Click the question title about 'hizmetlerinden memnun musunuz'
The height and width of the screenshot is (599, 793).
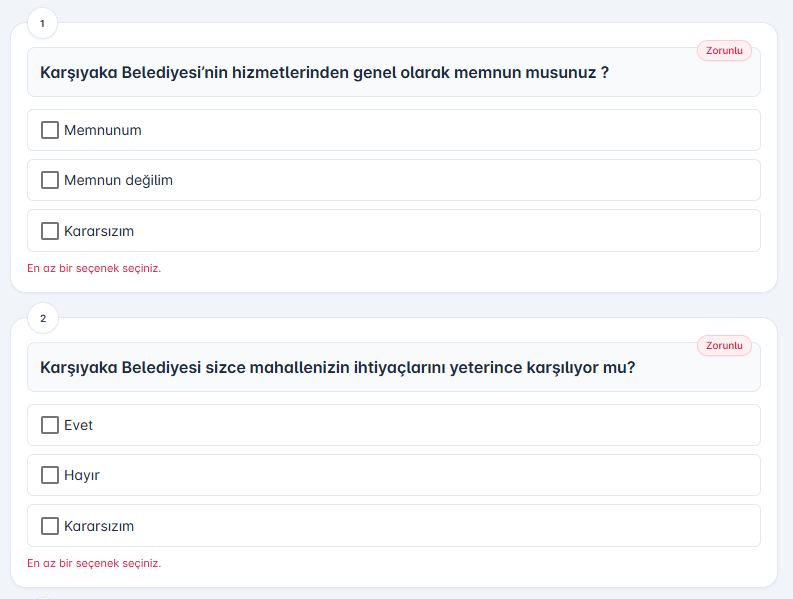click(325, 73)
